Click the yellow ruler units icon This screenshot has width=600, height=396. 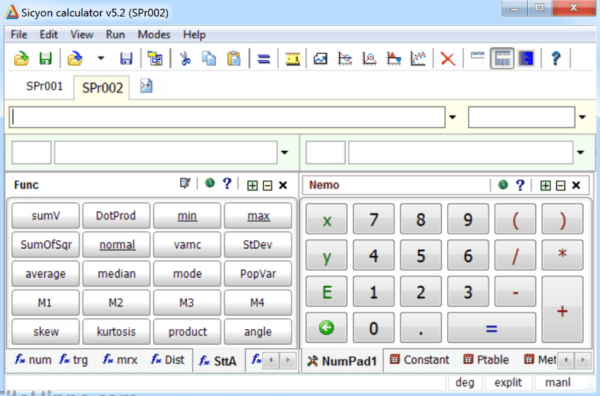[293, 59]
